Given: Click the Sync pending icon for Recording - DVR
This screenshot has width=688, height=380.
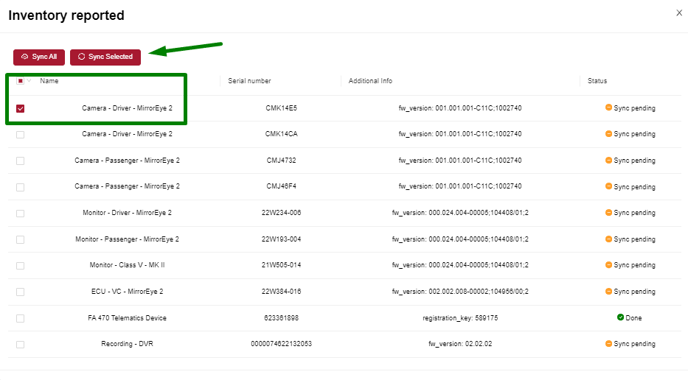Looking at the screenshot, I should click(x=609, y=344).
